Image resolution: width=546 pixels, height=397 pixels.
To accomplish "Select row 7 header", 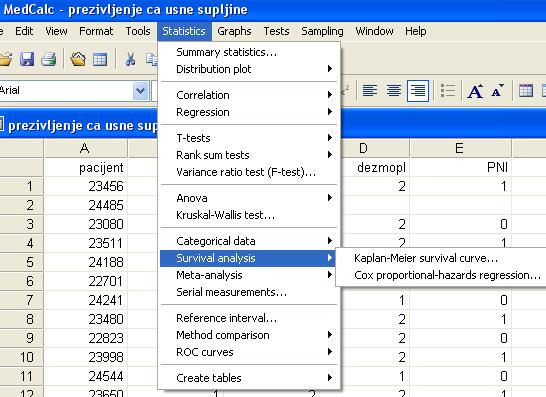I will pos(22,300).
